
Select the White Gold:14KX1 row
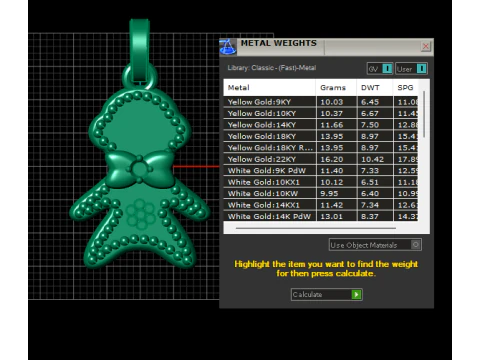(x=321, y=205)
